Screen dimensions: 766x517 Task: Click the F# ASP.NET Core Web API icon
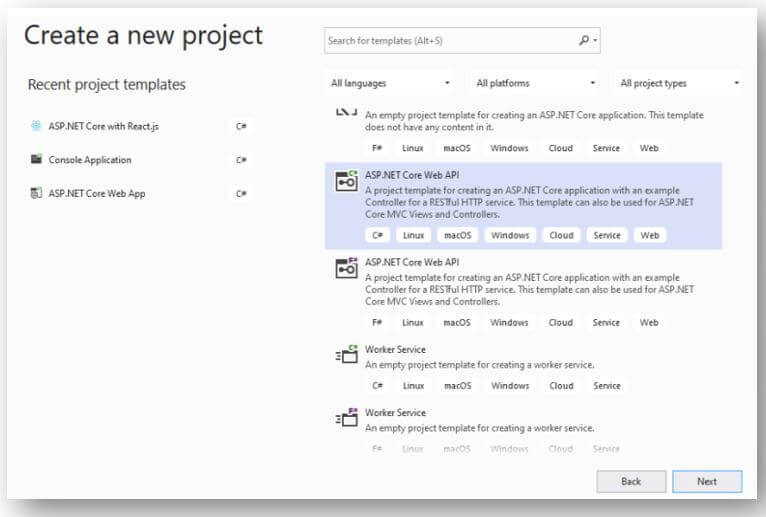coord(346,268)
